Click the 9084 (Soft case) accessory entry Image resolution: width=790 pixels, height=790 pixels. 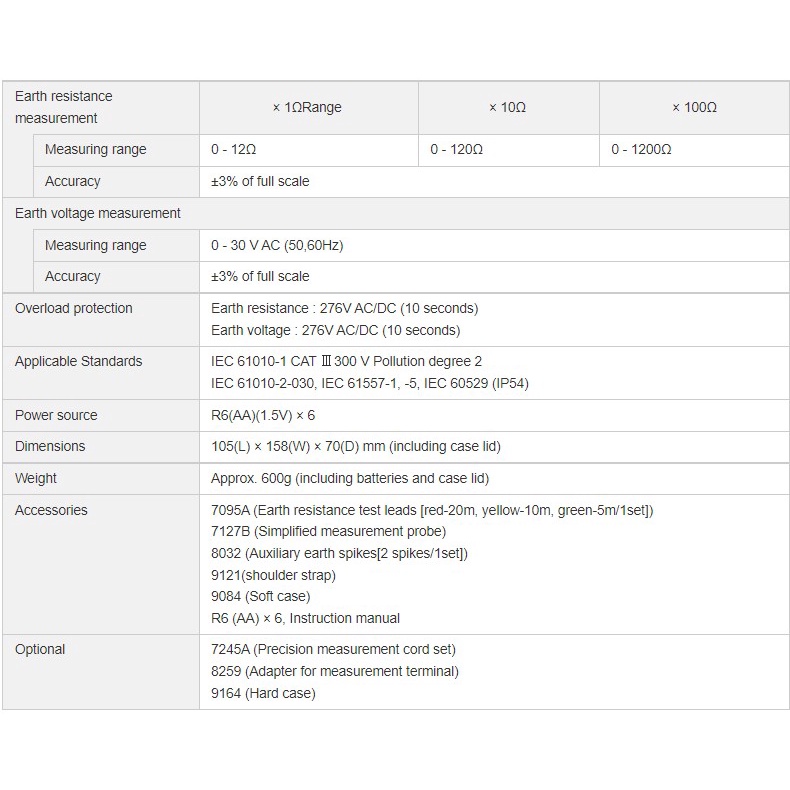coord(260,597)
